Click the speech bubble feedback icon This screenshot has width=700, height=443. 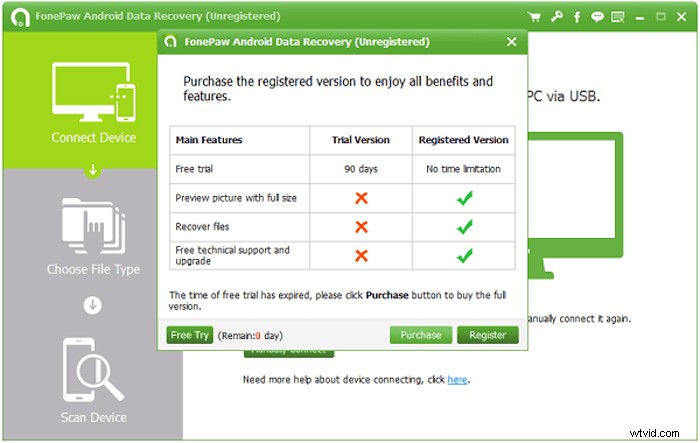tap(597, 17)
